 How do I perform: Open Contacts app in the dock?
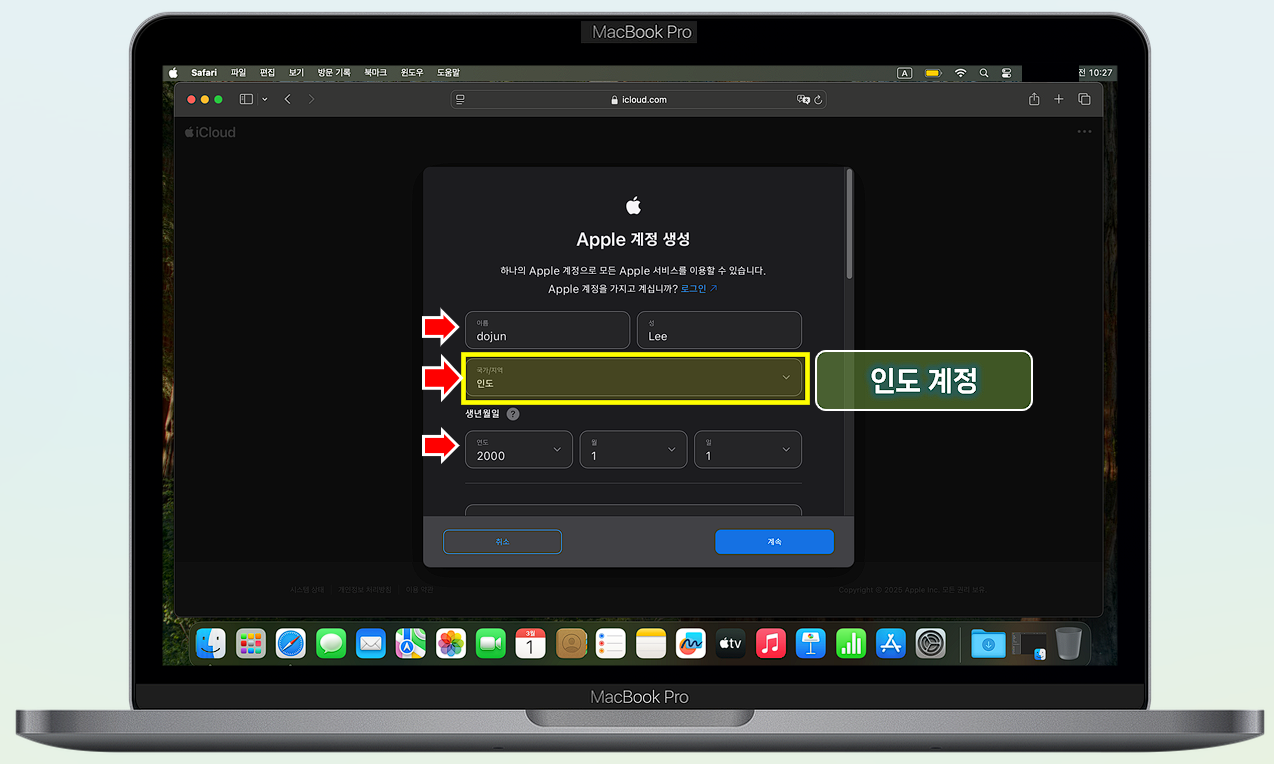[570, 643]
